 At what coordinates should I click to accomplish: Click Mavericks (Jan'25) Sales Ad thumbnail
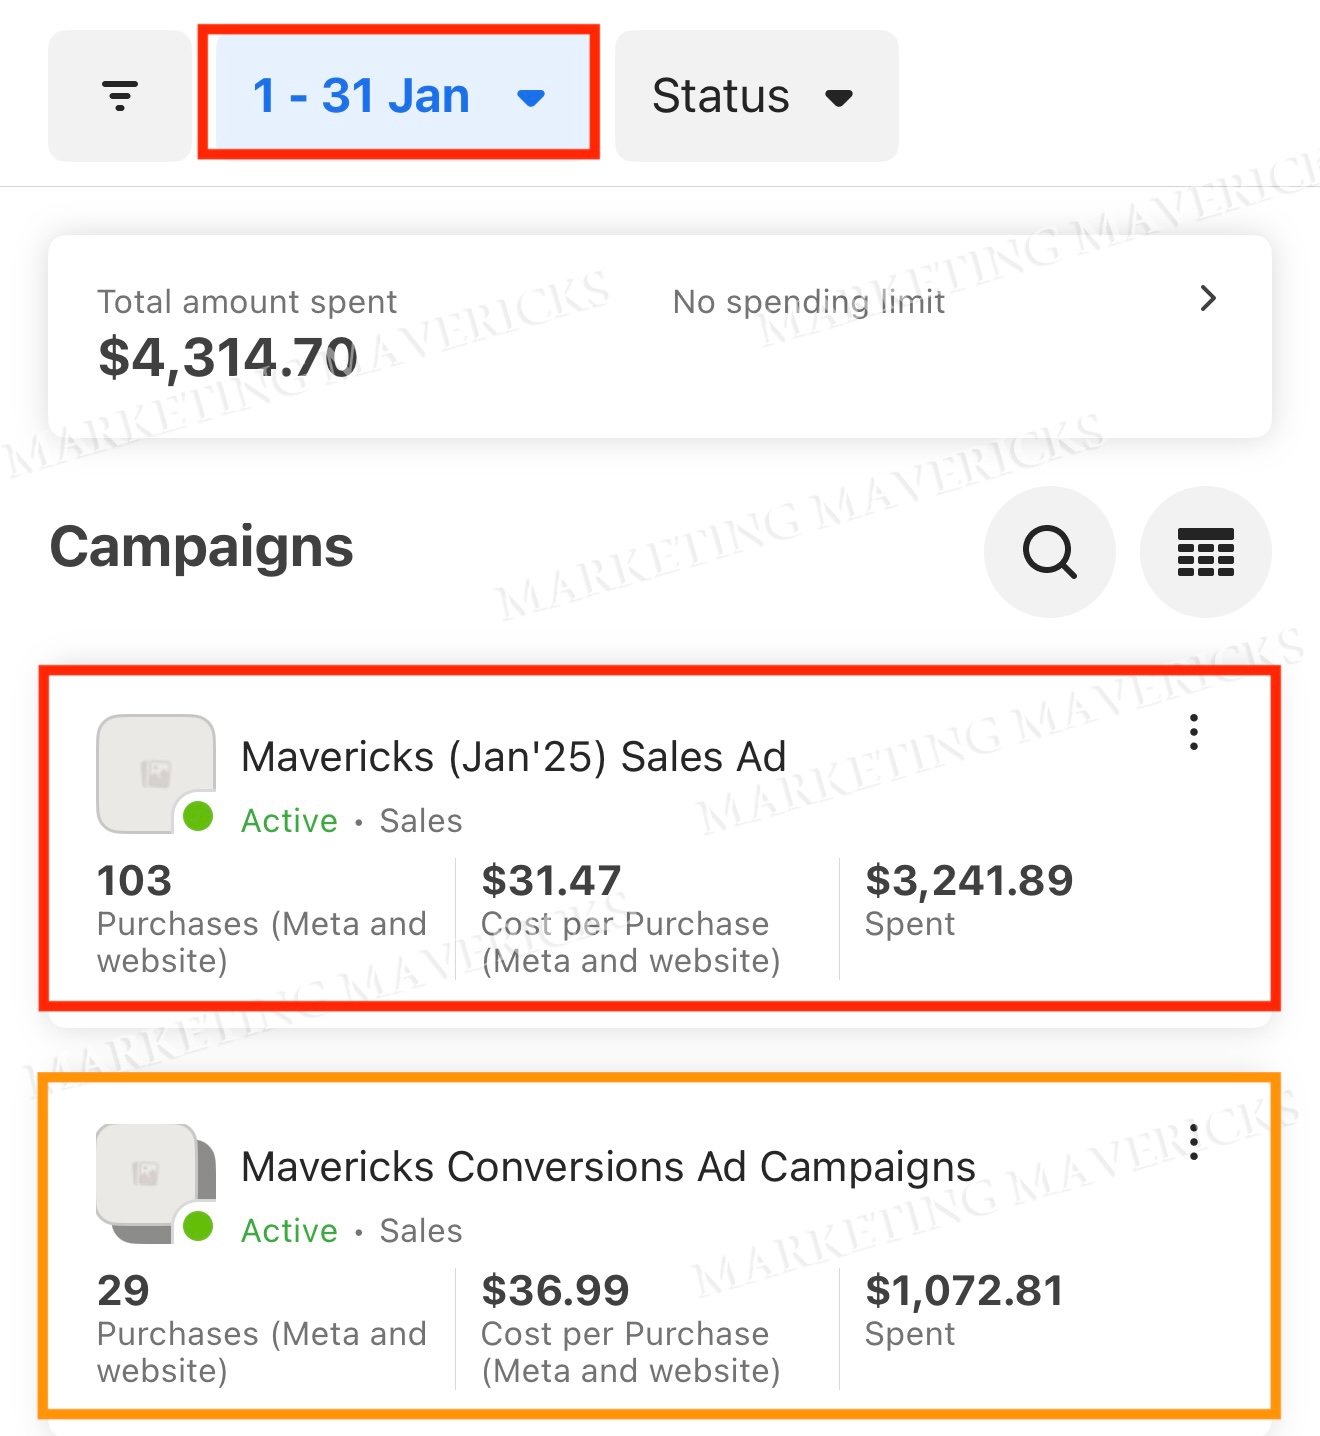(154, 772)
